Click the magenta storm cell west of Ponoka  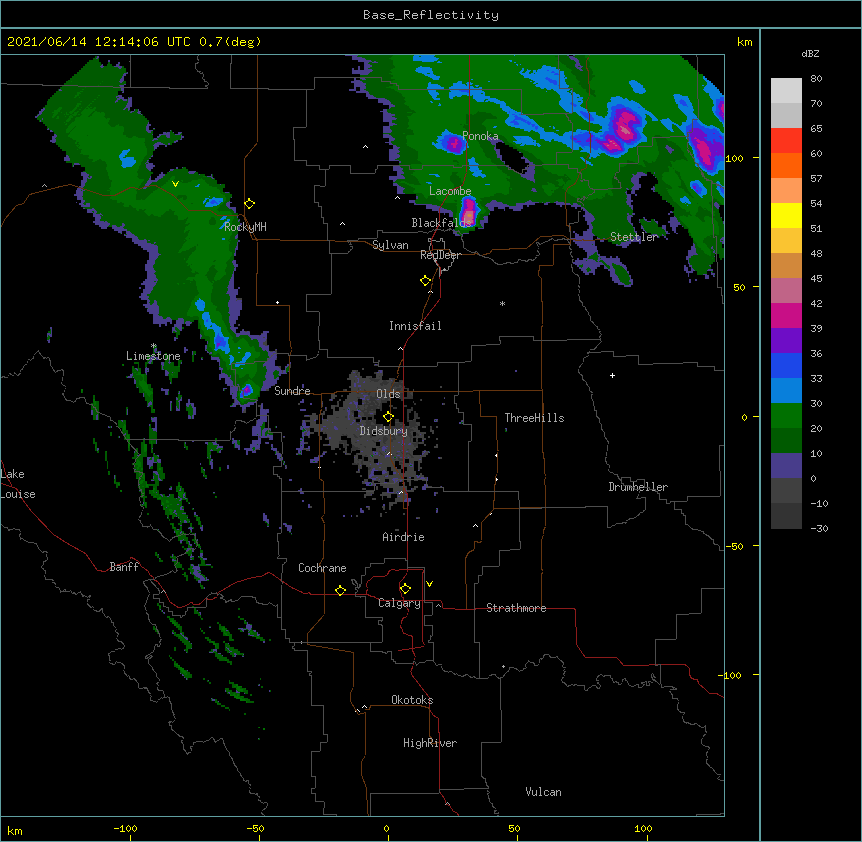click(453, 143)
